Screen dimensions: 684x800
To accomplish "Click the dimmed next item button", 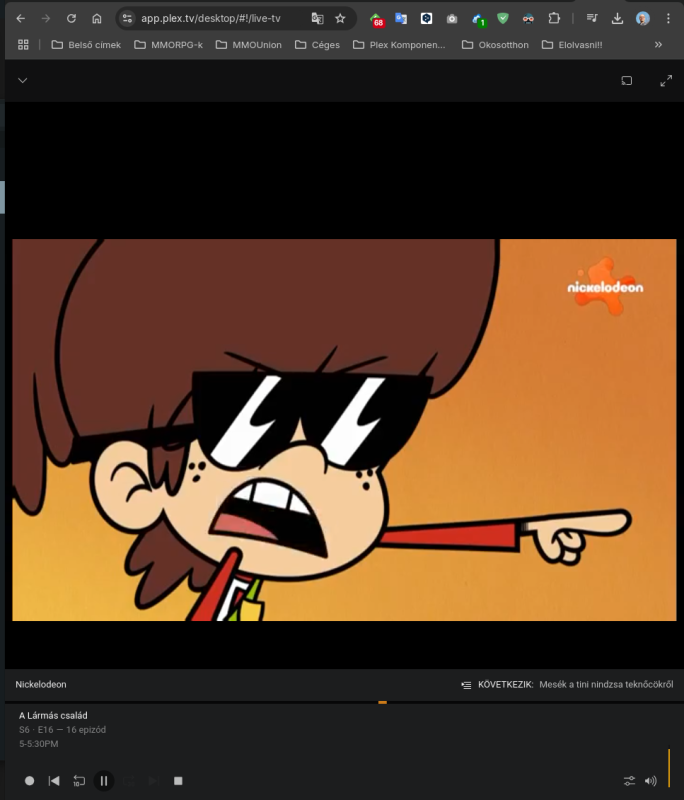I will pyautogui.click(x=153, y=781).
